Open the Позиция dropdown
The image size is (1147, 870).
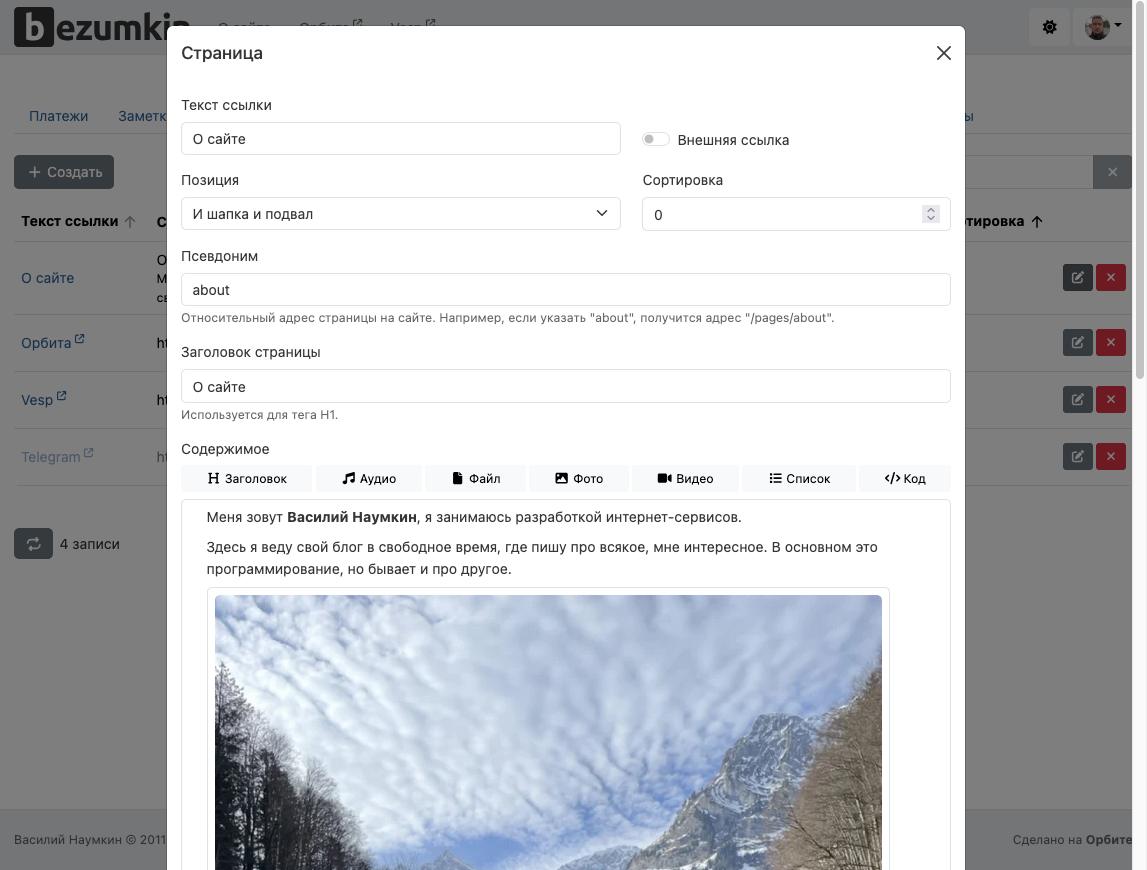tap(400, 214)
